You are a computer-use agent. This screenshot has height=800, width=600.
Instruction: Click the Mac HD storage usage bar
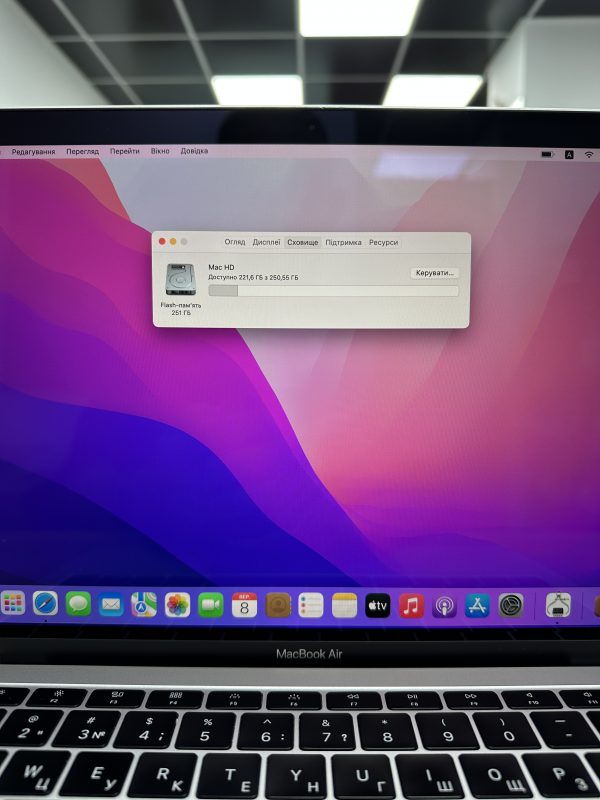click(x=334, y=291)
